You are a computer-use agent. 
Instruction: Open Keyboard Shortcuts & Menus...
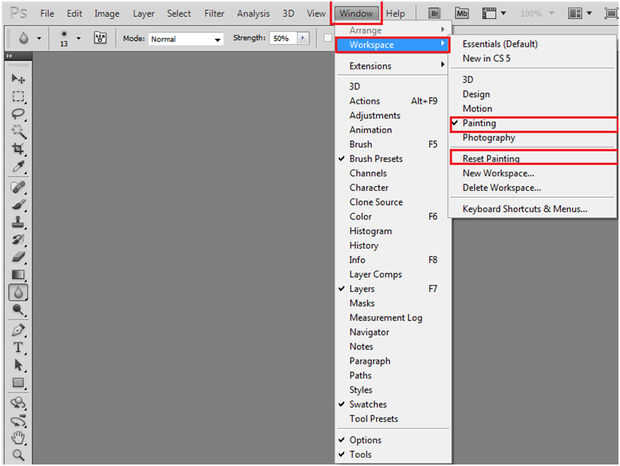coord(532,209)
